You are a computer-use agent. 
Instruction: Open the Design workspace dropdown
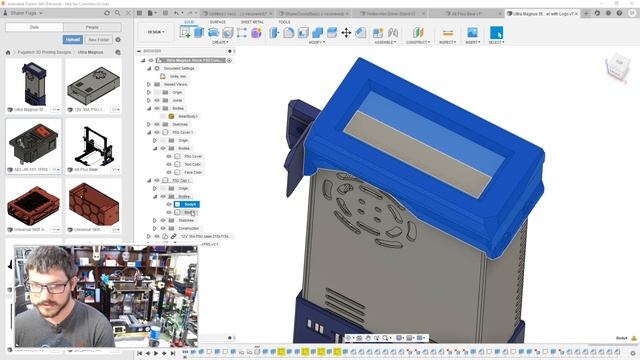(x=156, y=32)
